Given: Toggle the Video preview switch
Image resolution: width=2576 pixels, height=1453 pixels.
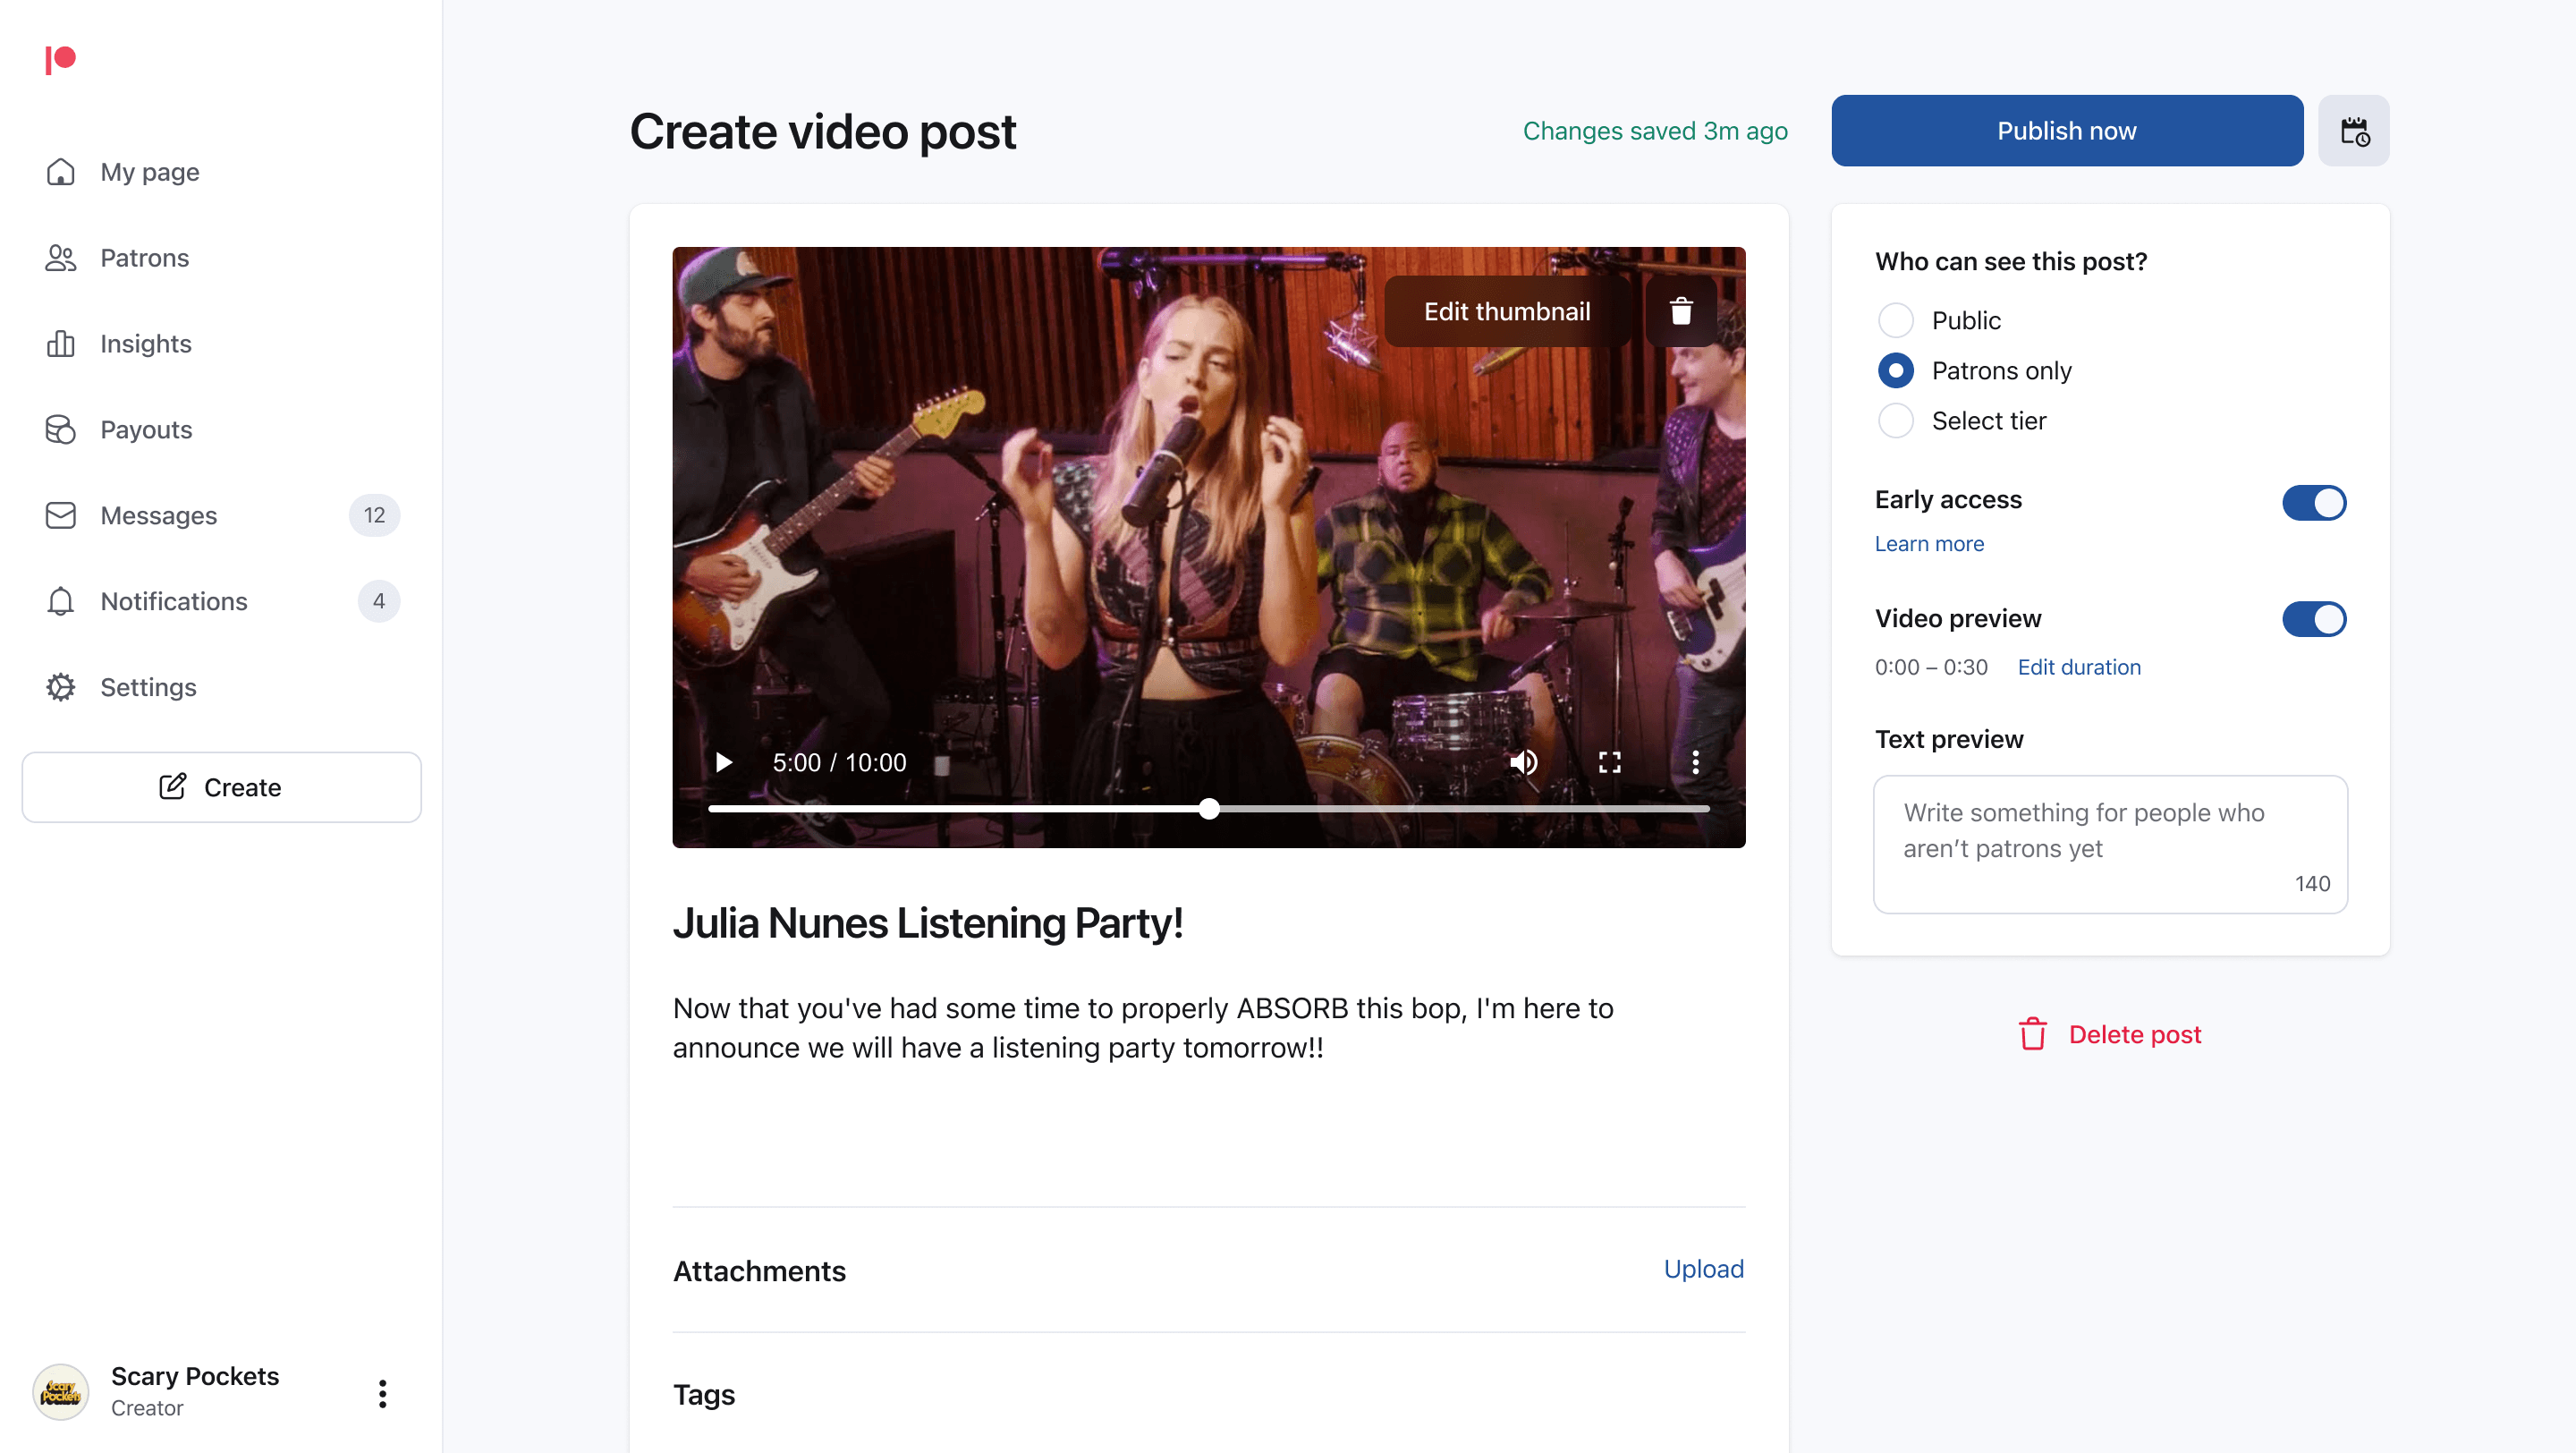Looking at the screenshot, I should click(2314, 620).
